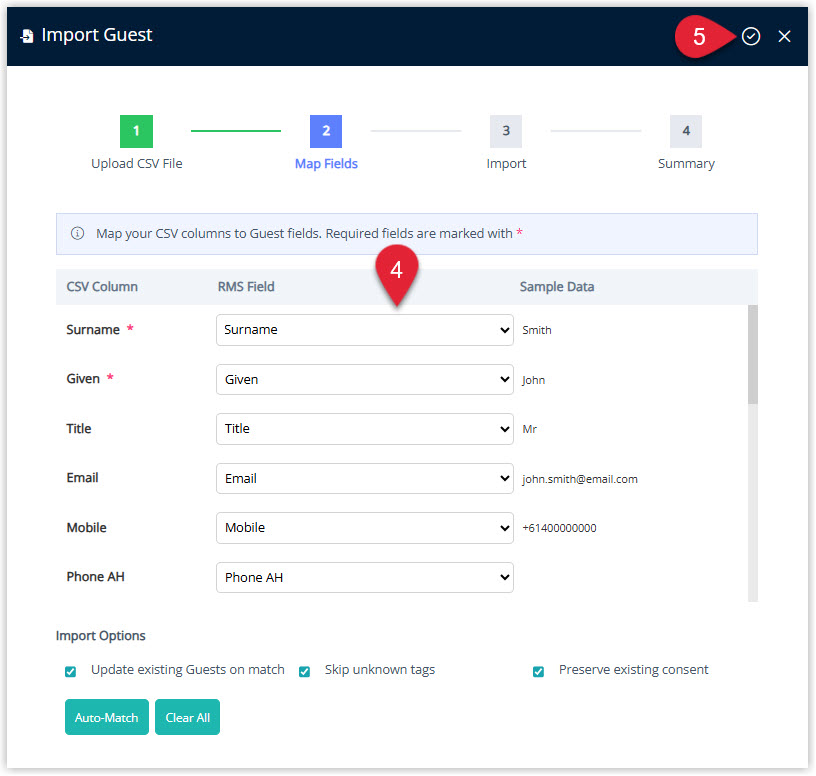This screenshot has height=776, width=816.
Task: Click the sample value Smith
Action: [537, 330]
